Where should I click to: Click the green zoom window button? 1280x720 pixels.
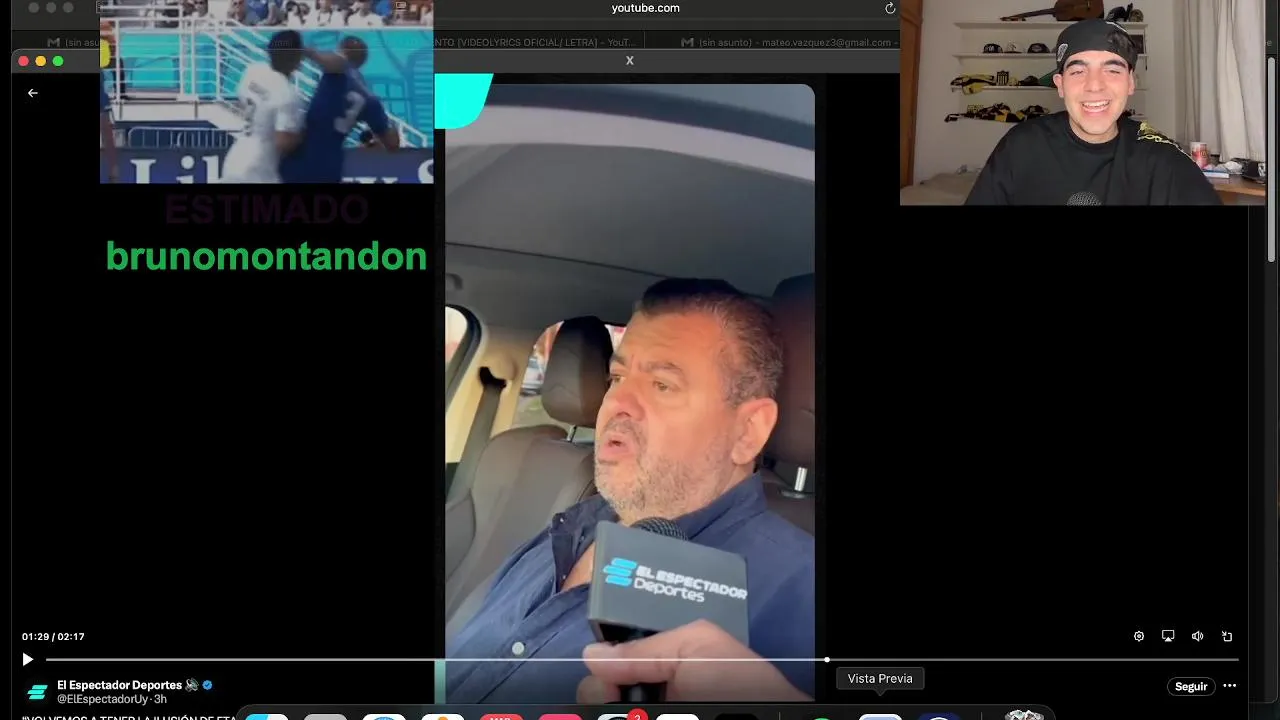pyautogui.click(x=58, y=61)
